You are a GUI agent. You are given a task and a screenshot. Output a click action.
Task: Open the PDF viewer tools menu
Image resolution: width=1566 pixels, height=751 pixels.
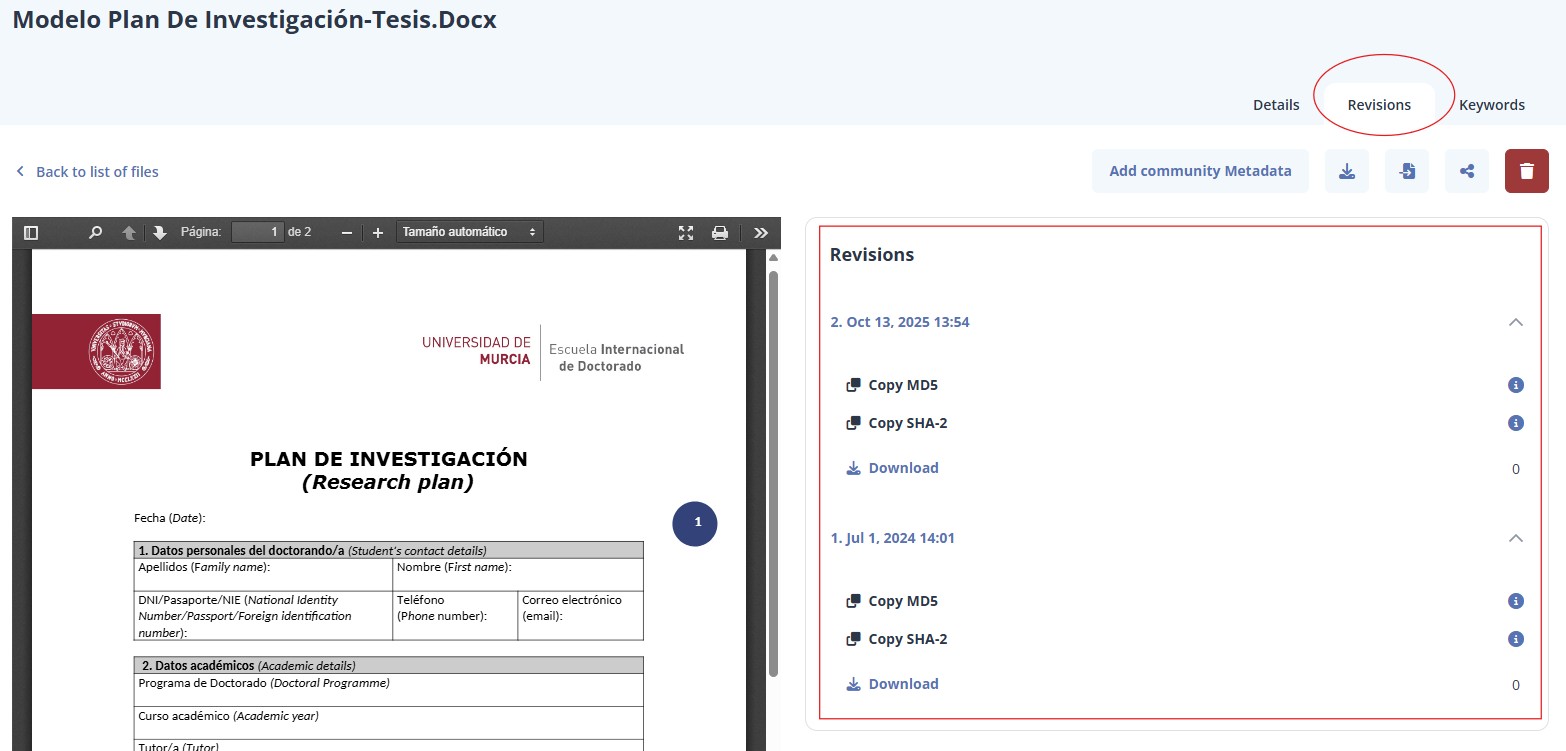(760, 233)
